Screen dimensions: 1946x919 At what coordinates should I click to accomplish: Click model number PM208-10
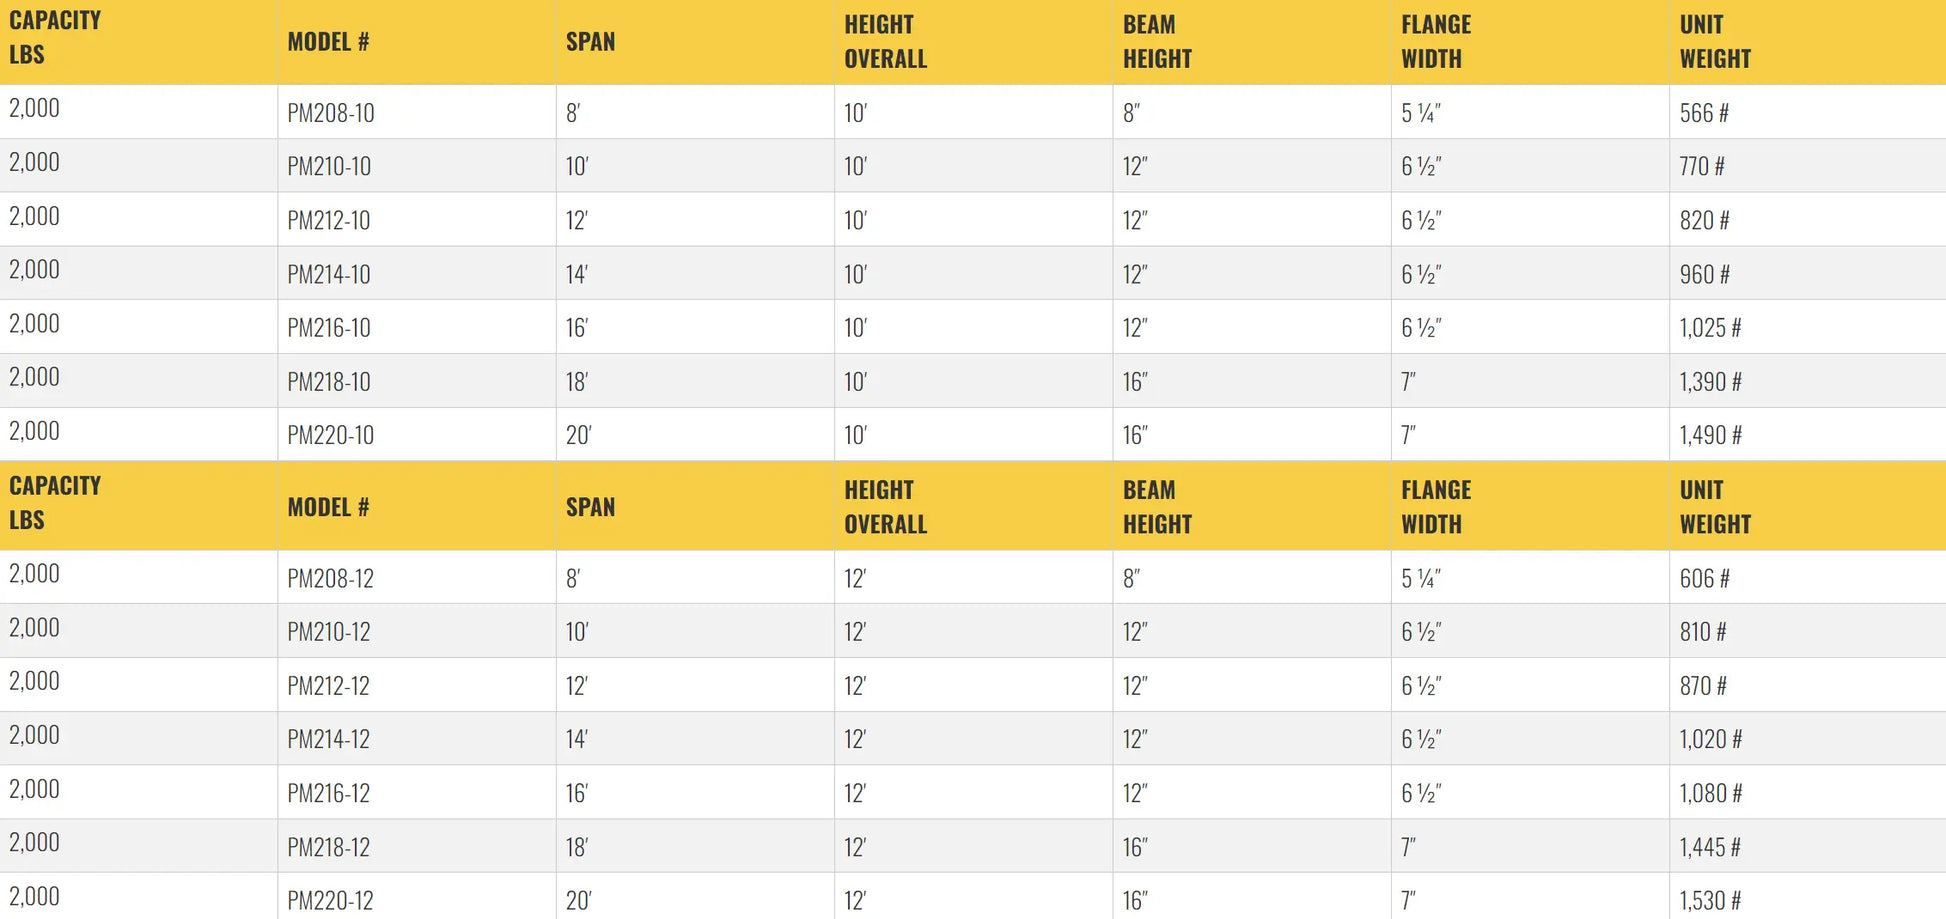pyautogui.click(x=331, y=113)
